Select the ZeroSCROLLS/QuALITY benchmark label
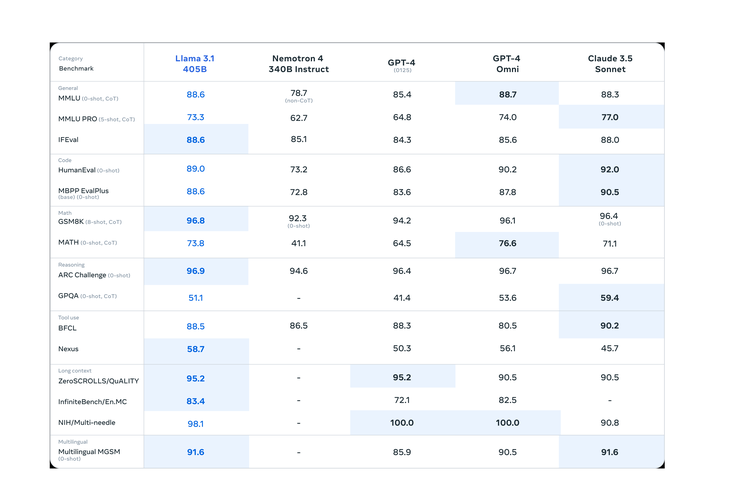The width and height of the screenshot is (750, 500). pos(98,381)
